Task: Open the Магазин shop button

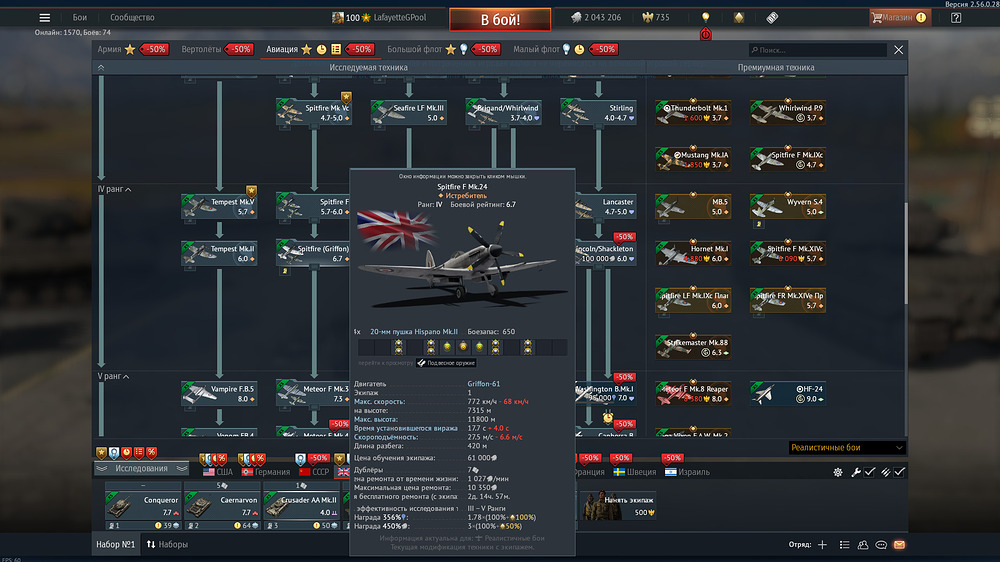Action: (900, 18)
